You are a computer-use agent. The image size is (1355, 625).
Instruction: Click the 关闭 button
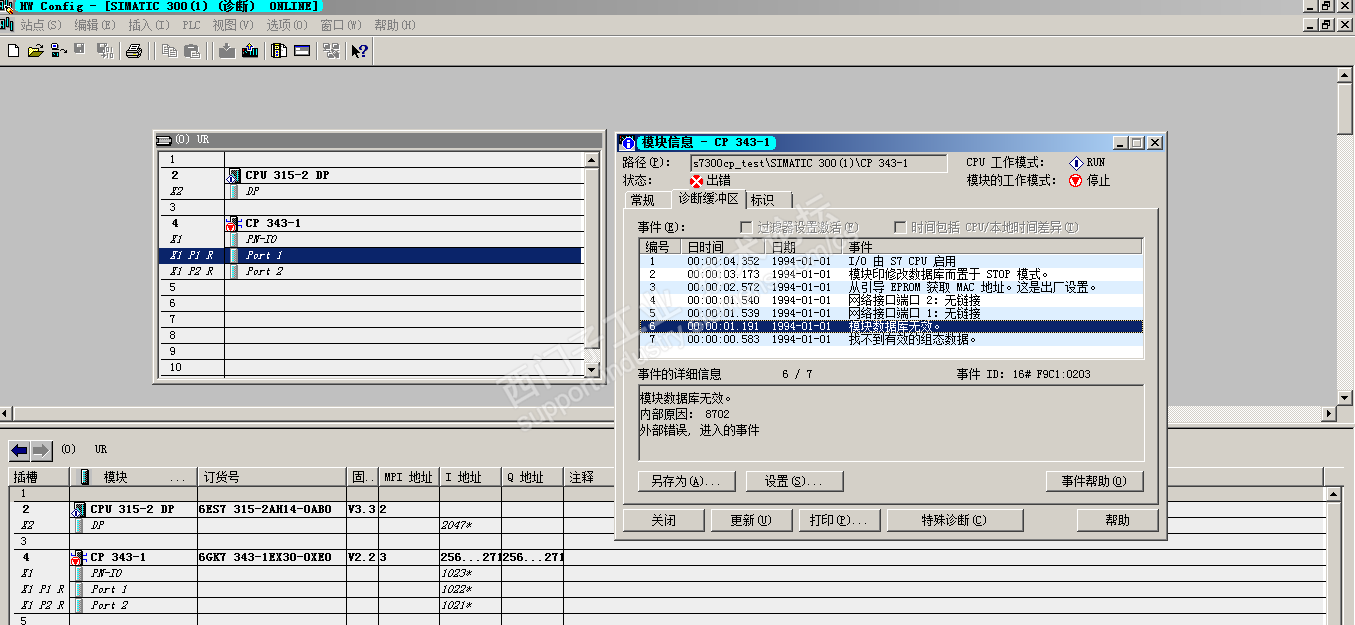[x=663, y=520]
